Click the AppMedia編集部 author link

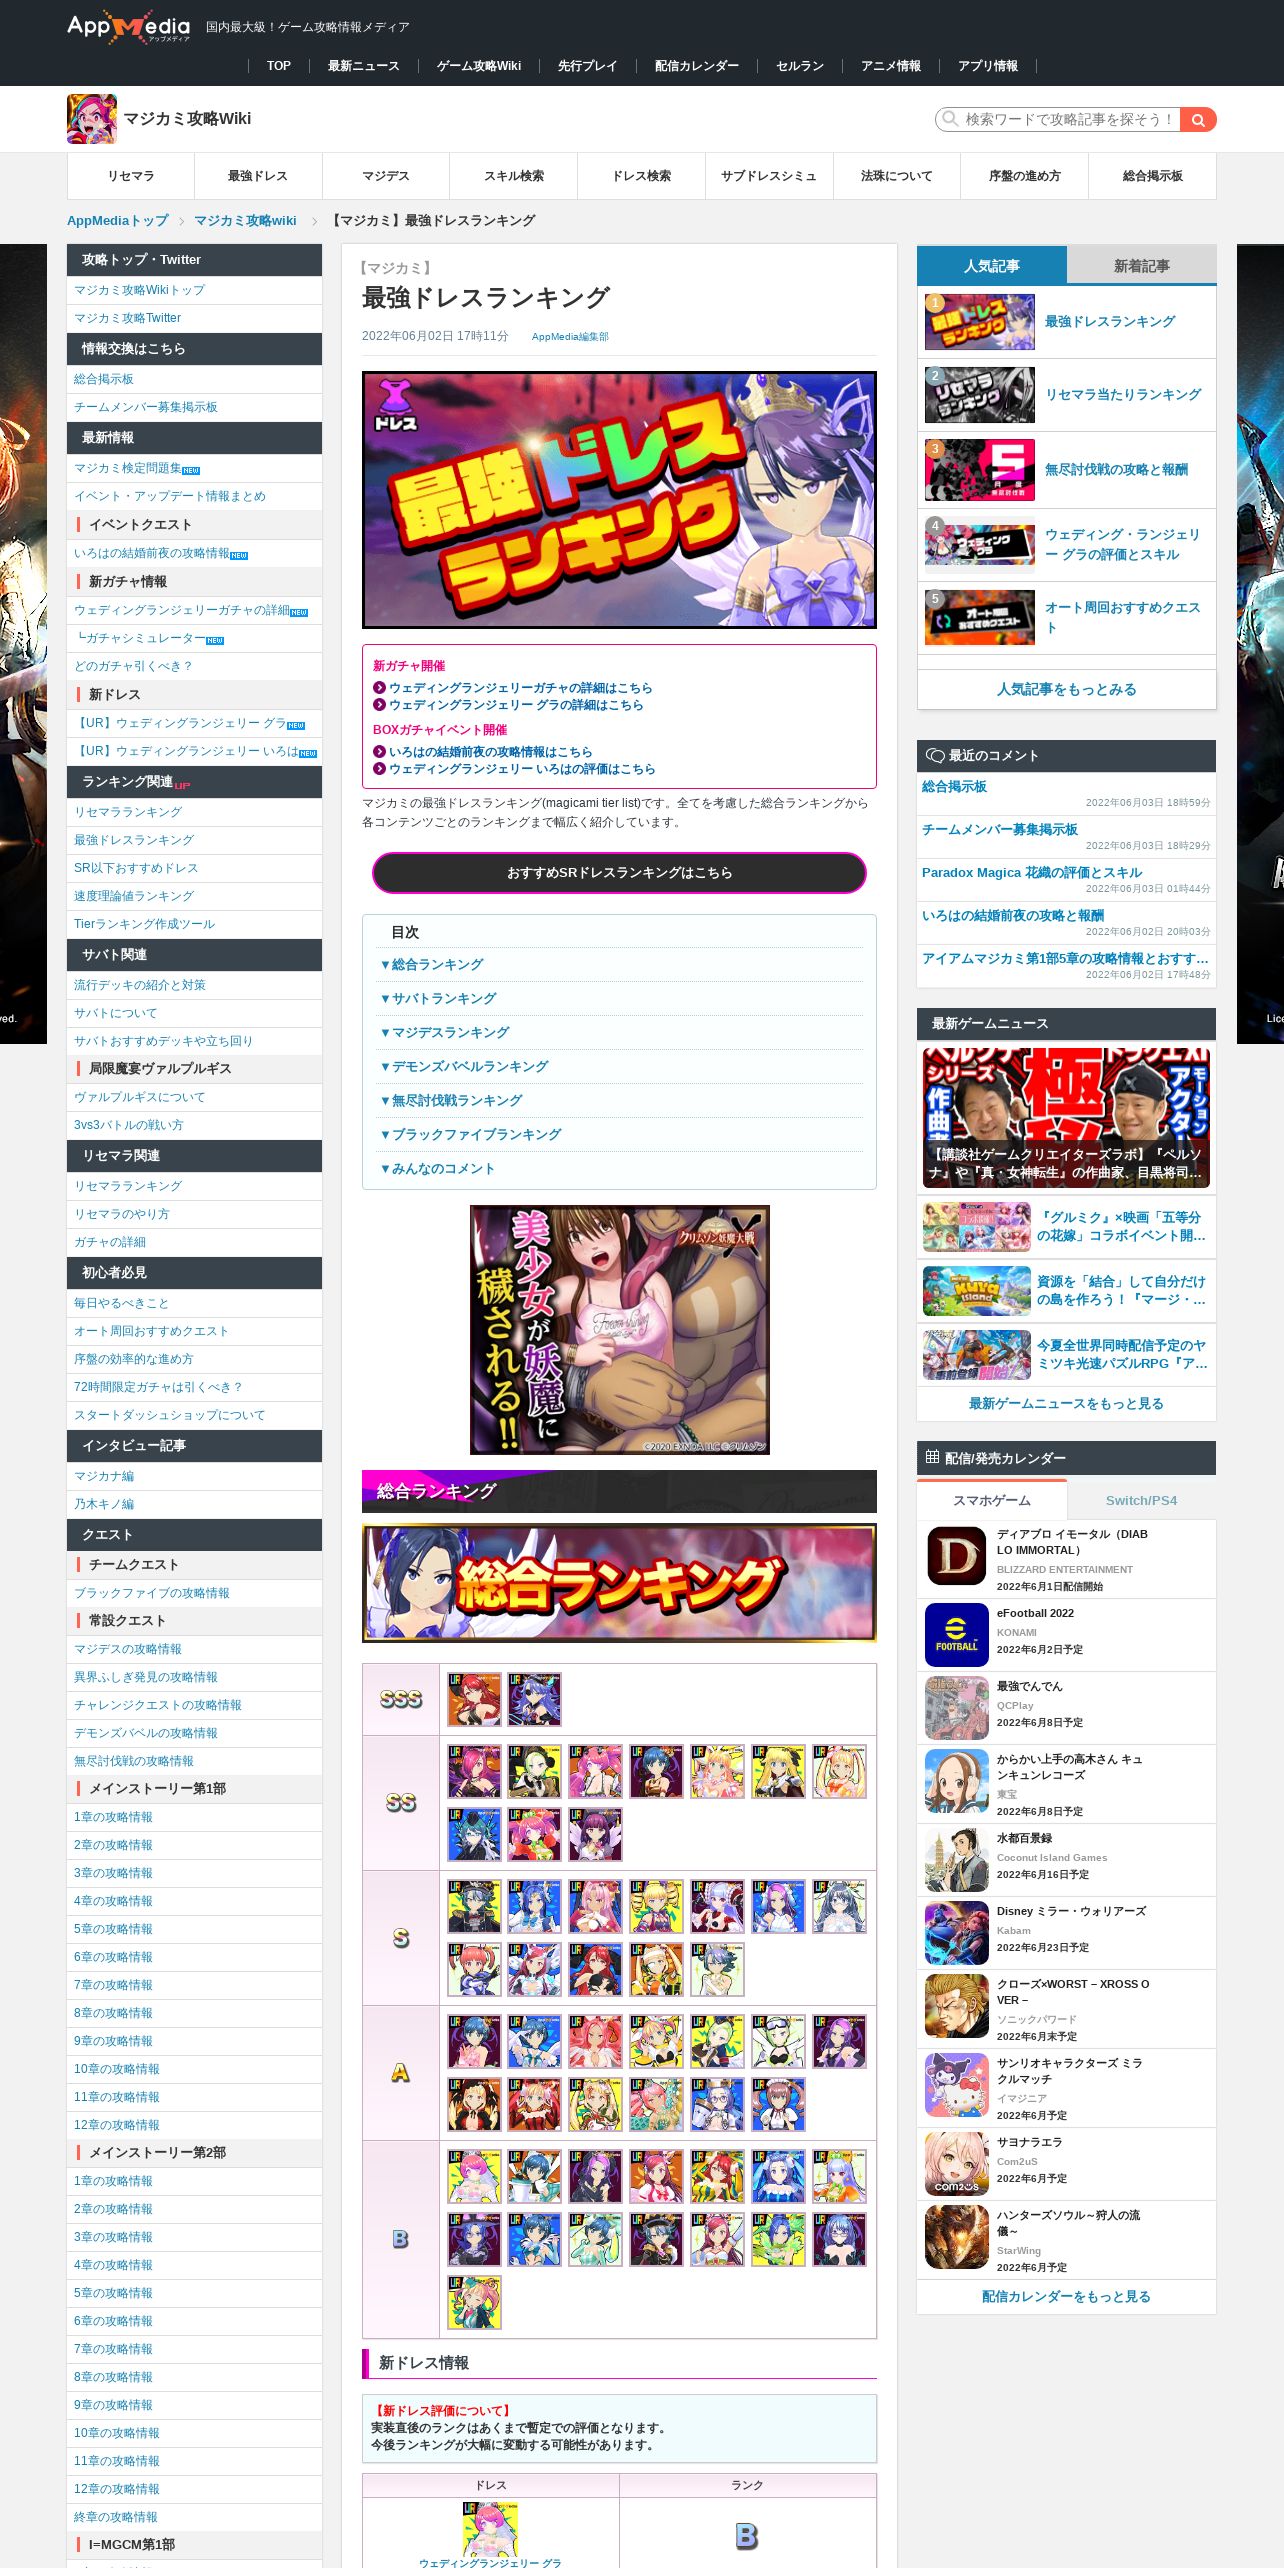tap(570, 337)
